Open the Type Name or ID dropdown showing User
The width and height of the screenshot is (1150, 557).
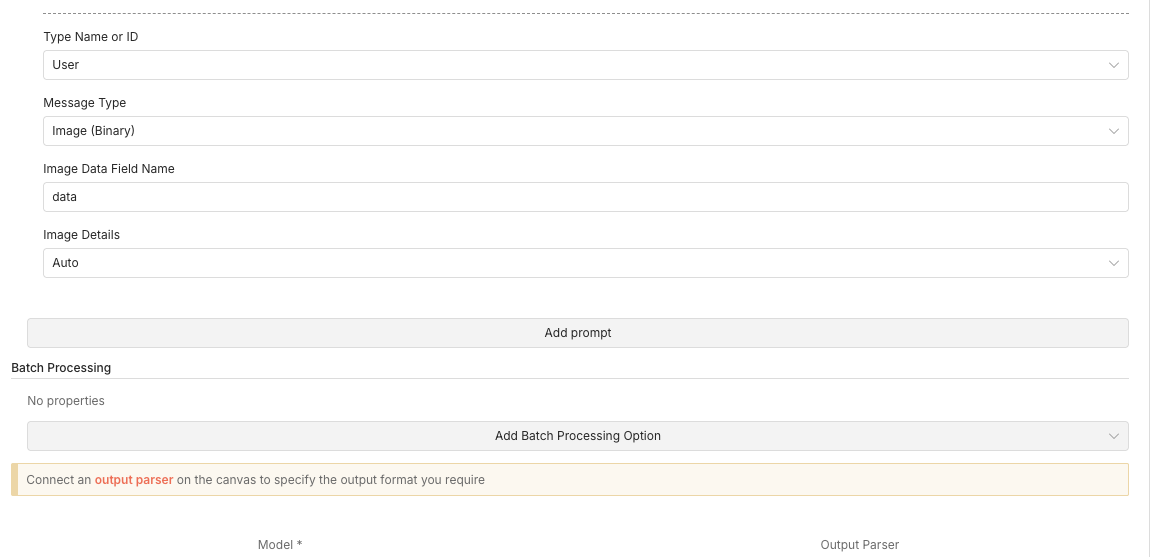click(x=585, y=65)
